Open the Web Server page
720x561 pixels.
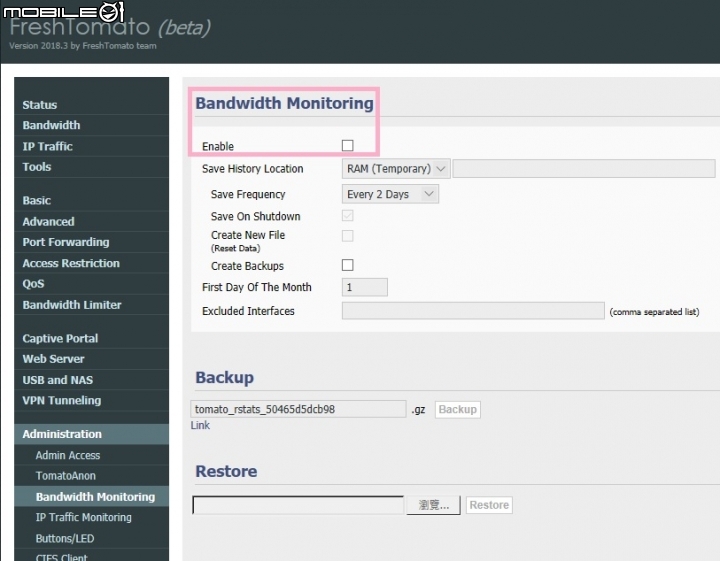click(91, 359)
